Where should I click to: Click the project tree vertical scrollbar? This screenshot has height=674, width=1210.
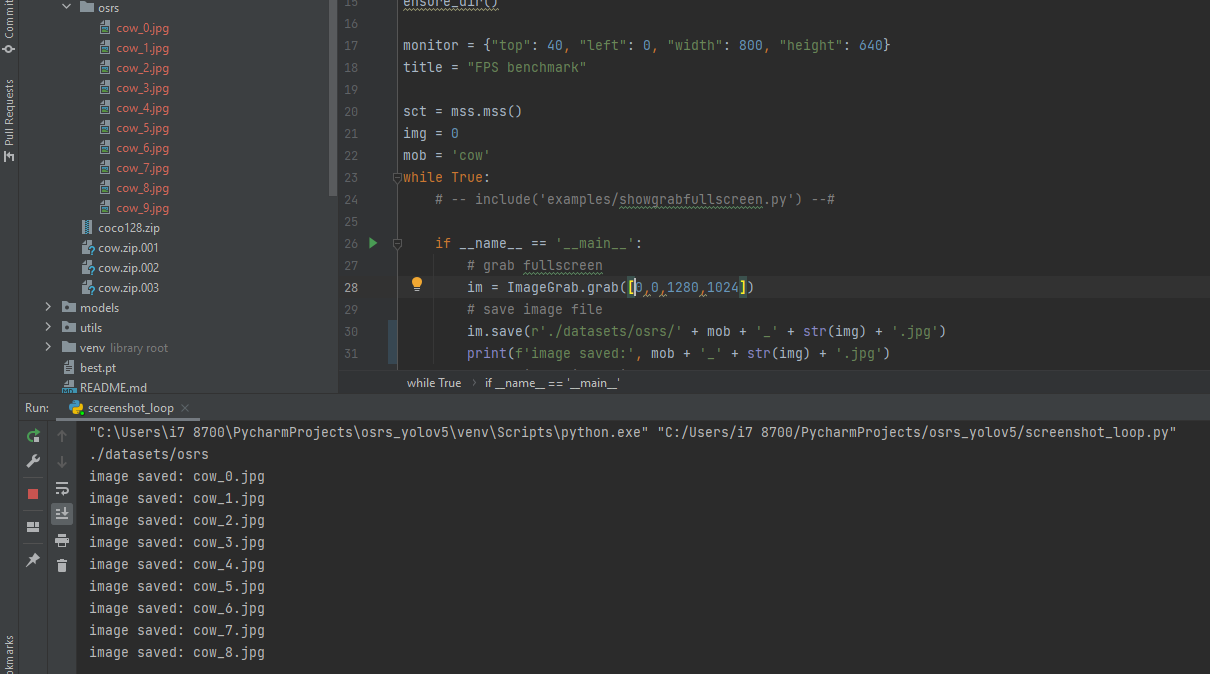click(x=333, y=98)
